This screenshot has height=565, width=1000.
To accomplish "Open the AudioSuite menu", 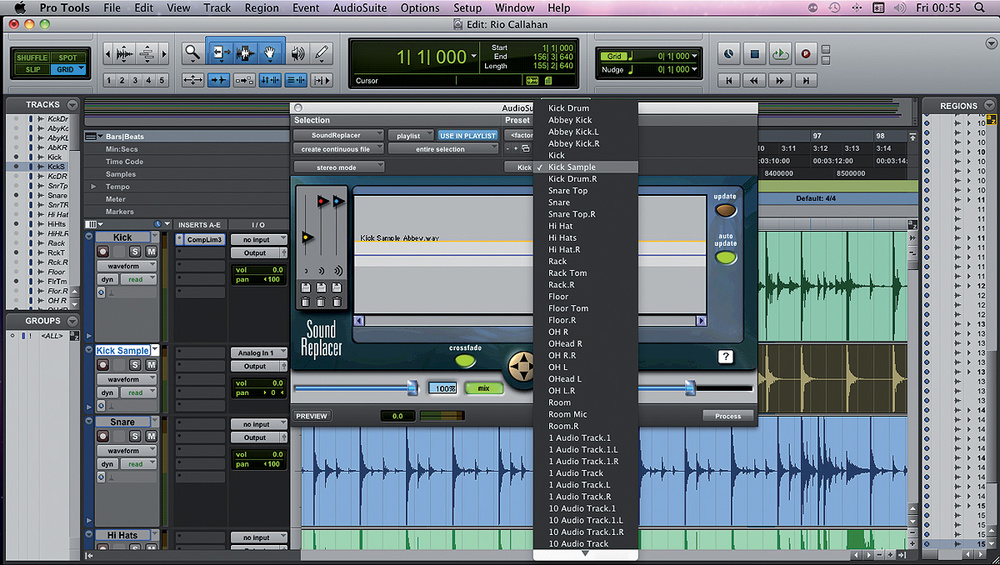I will pyautogui.click(x=360, y=8).
